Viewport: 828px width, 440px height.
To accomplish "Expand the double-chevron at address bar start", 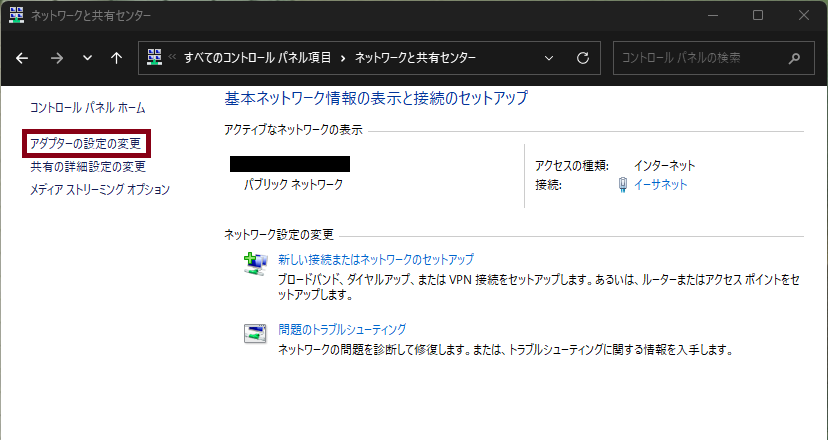I will pyautogui.click(x=172, y=58).
